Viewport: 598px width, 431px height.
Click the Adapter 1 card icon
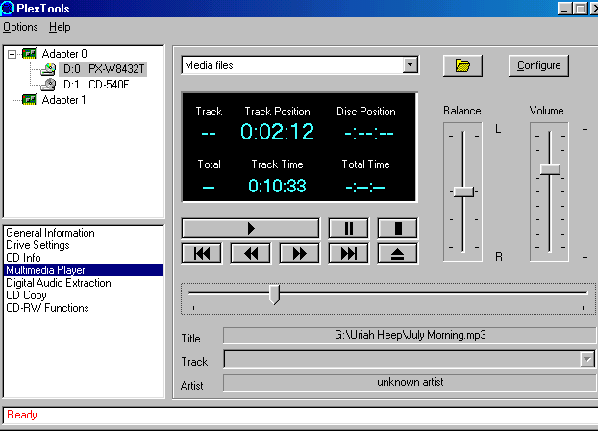pyautogui.click(x=29, y=100)
